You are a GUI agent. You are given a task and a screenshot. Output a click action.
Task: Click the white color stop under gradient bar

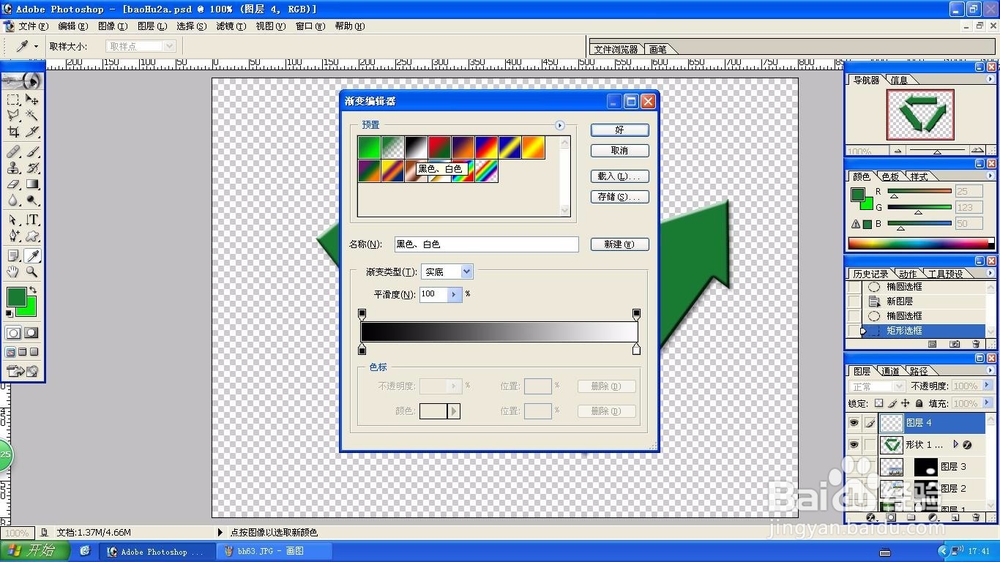pyautogui.click(x=636, y=349)
